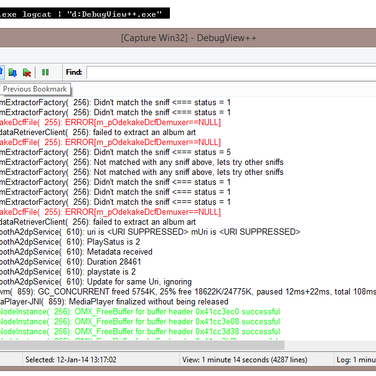Select the 'GC_CONCURRENT freed 5754K' log line
This screenshot has height=376, width=376.
(x=188, y=292)
